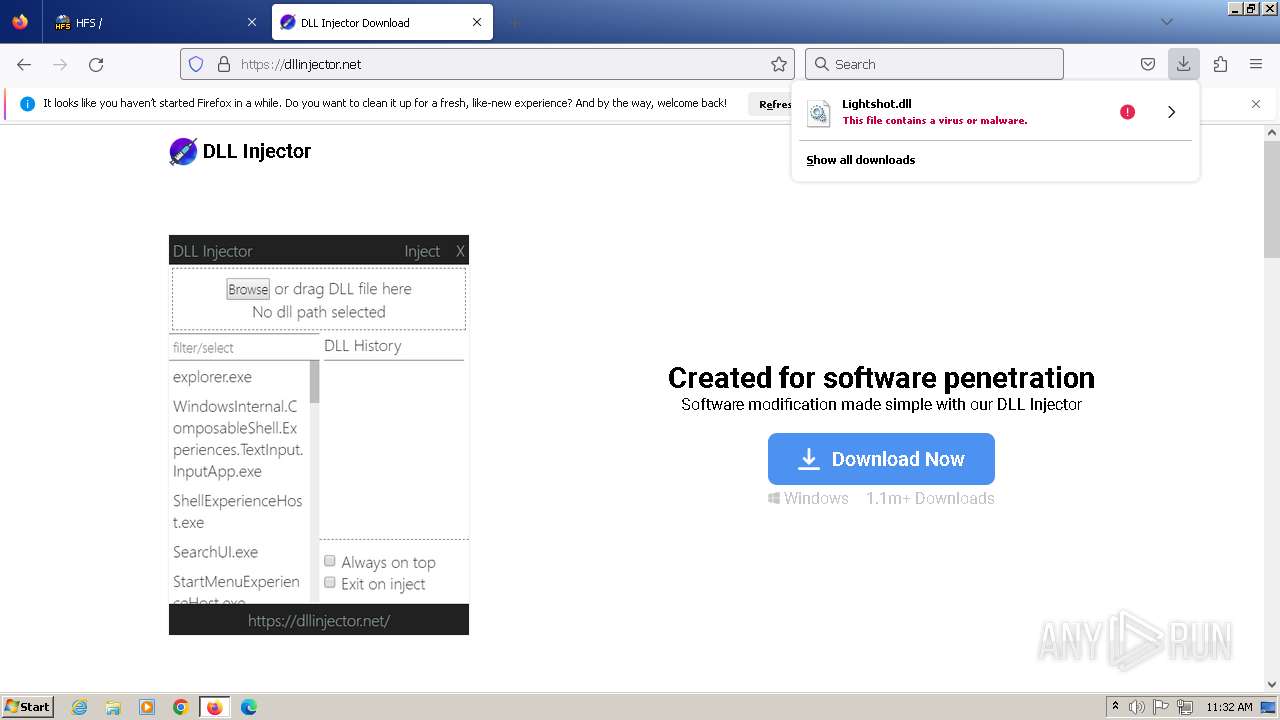Image resolution: width=1280 pixels, height=720 pixels.
Task: Click the Browse button
Action: point(248,289)
